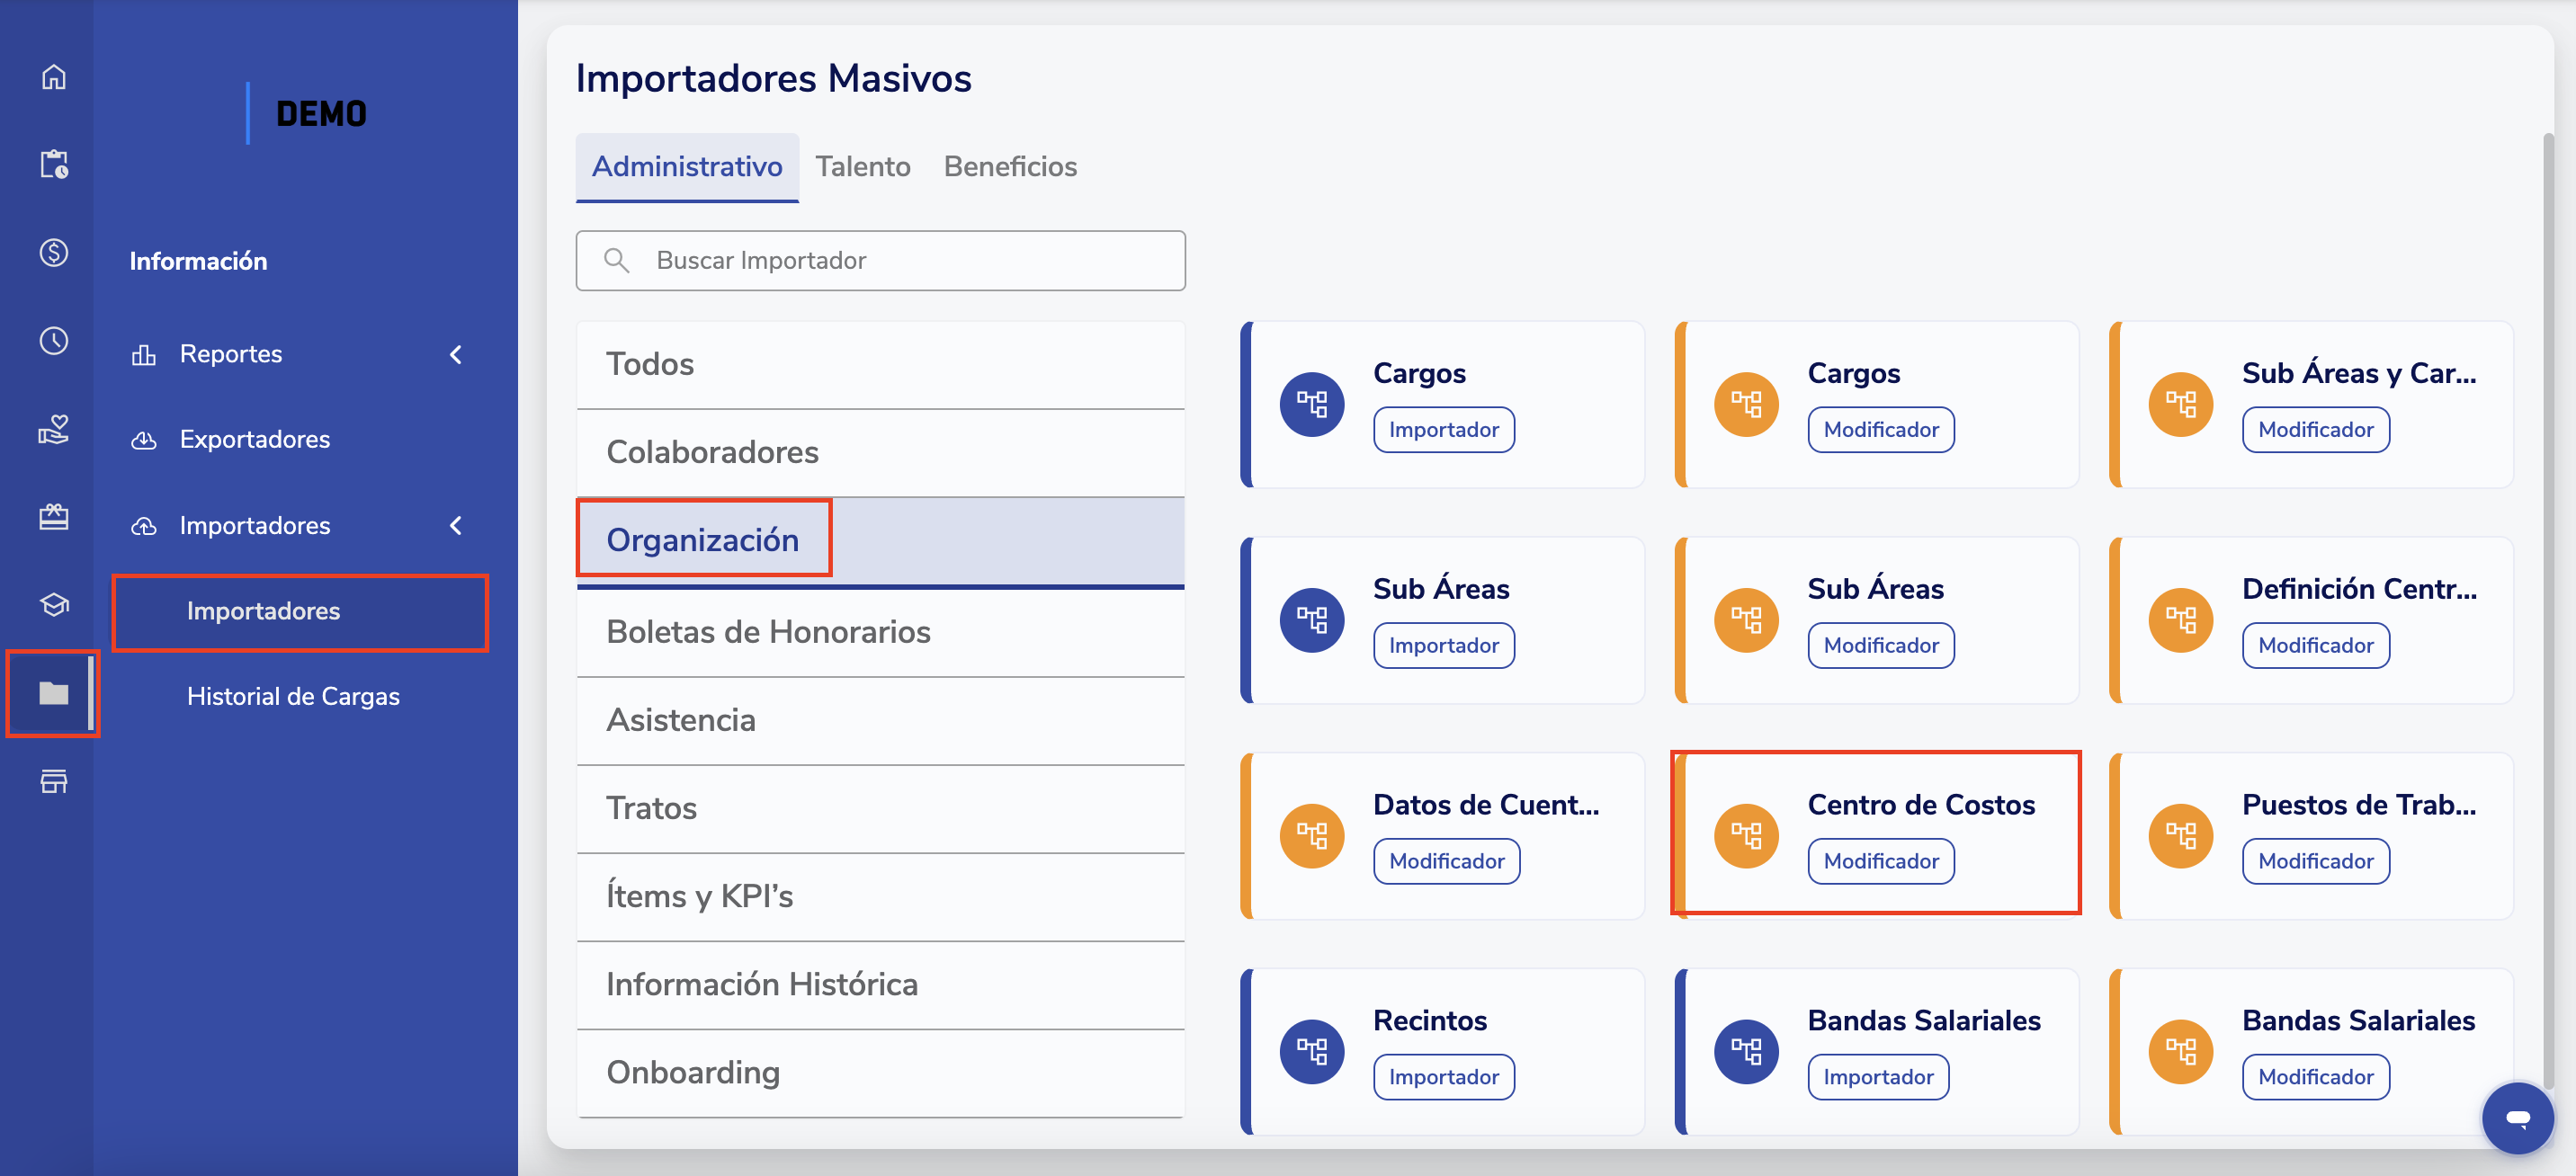Screen dimensions: 2576x1176
Task: Click the birthday cake sidebar icon
Action: click(53, 517)
